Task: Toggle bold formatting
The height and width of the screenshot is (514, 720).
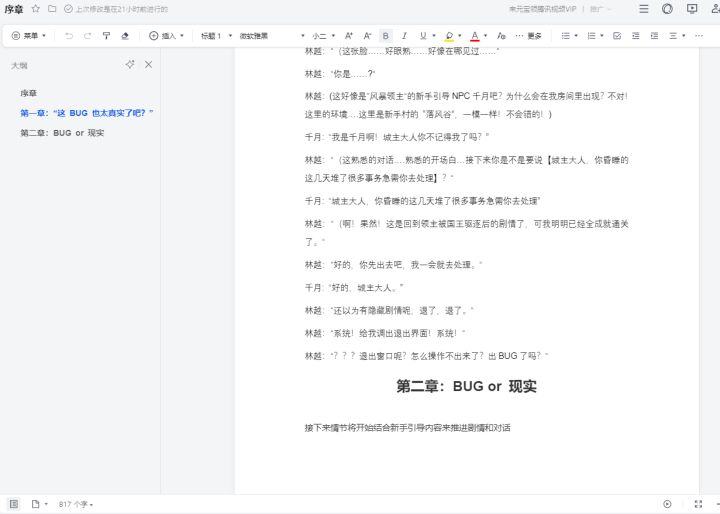Action: 386,36
